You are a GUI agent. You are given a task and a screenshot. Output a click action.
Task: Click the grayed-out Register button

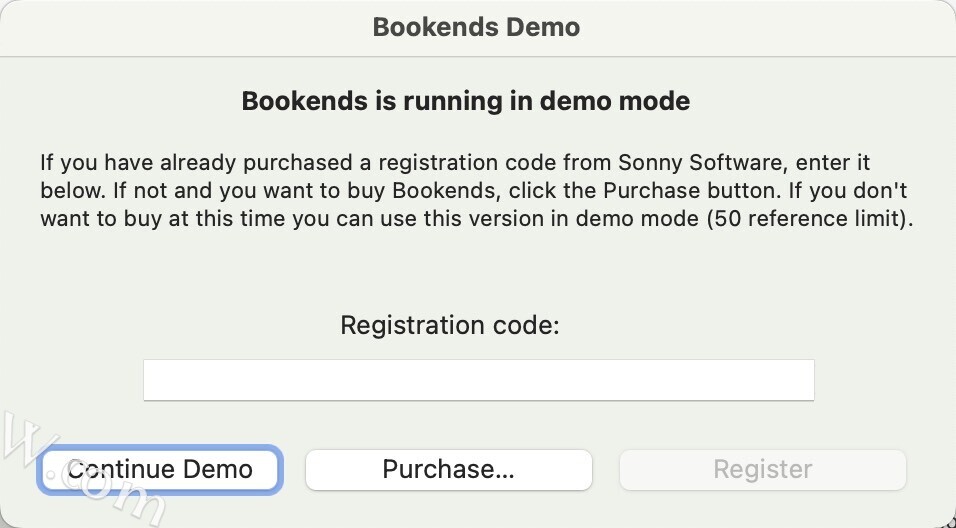762,470
